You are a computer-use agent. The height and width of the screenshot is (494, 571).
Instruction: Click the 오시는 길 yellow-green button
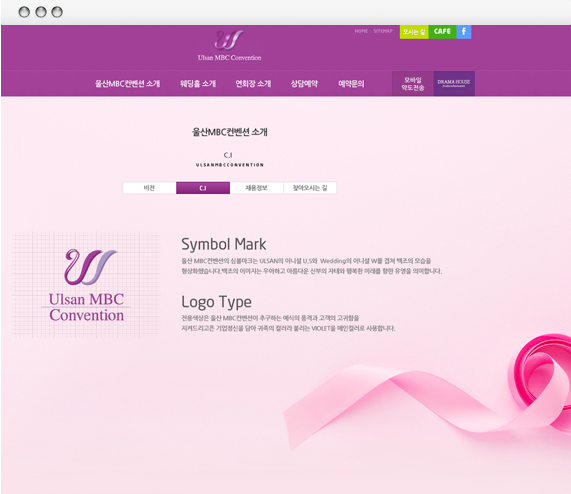(x=414, y=32)
